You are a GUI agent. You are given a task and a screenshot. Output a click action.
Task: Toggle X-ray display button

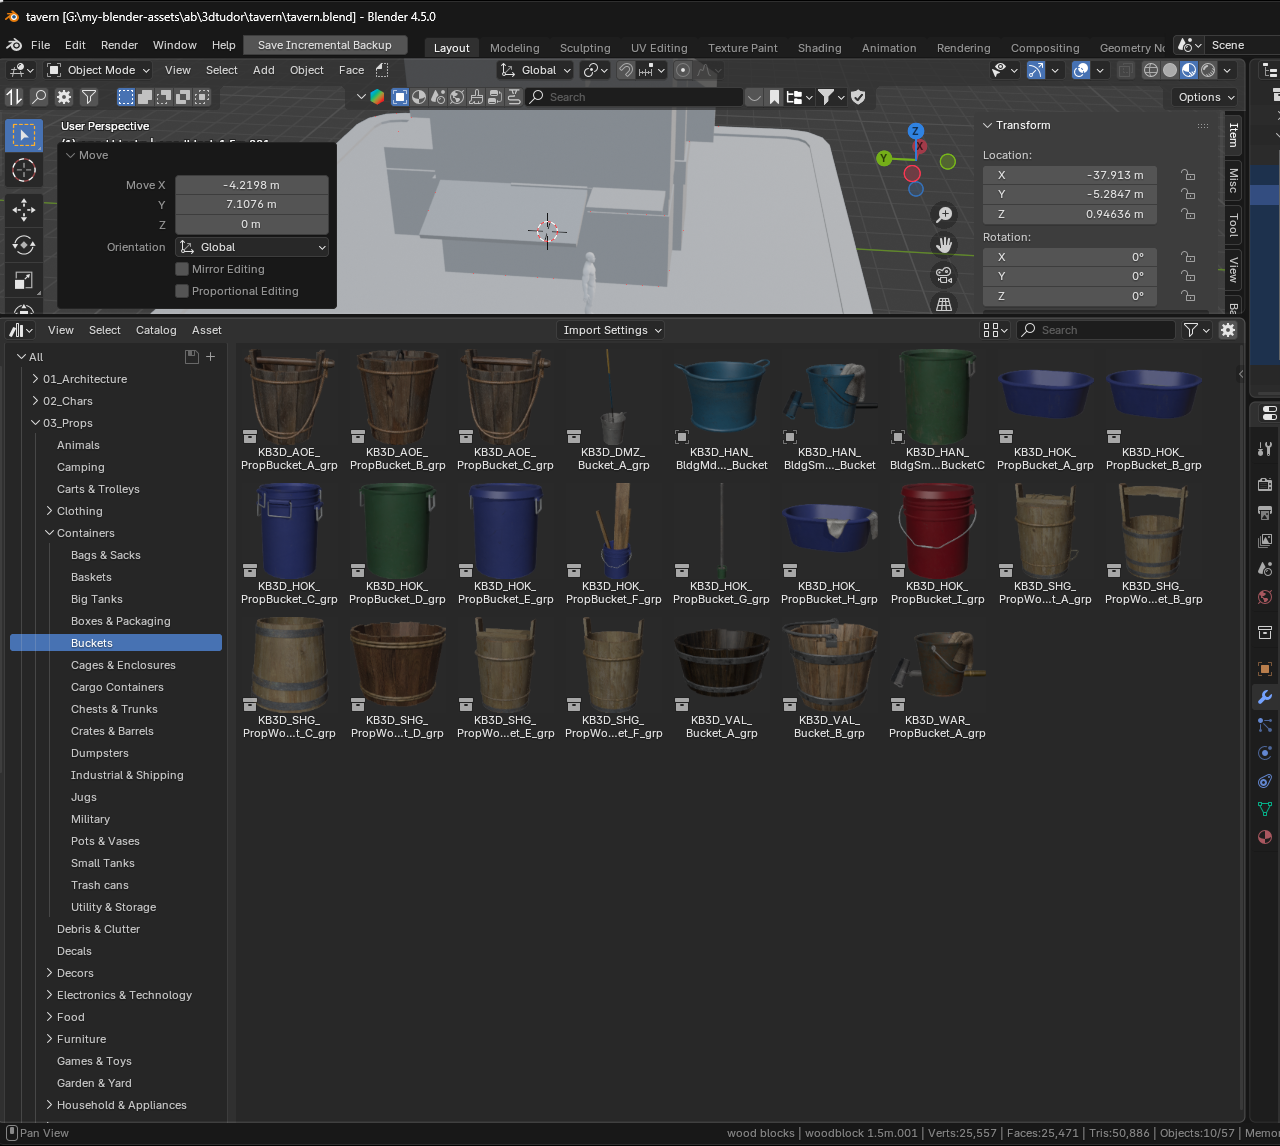click(1125, 70)
